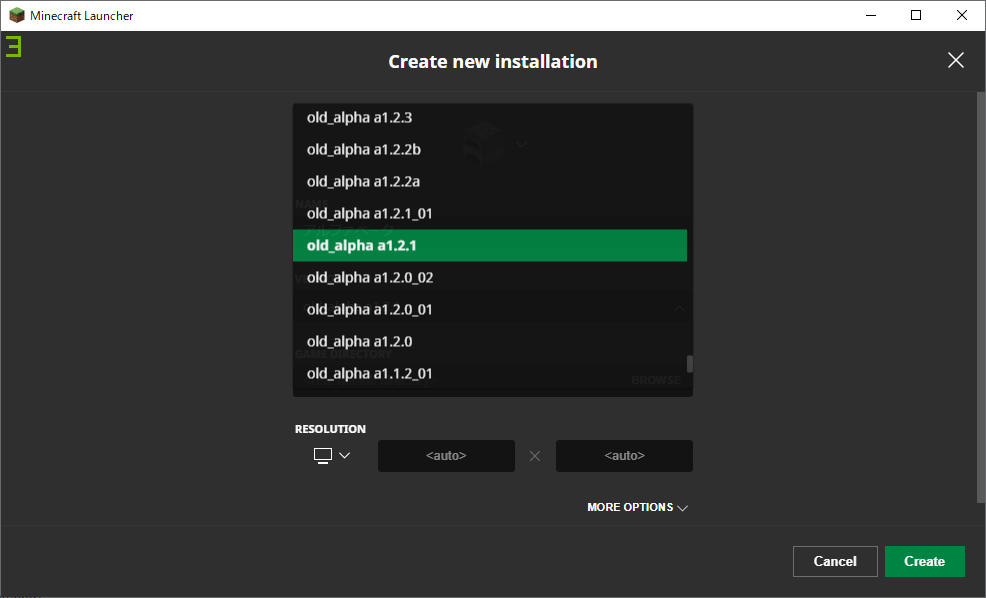Select version old_alpha a1.2.1_01

(x=490, y=214)
